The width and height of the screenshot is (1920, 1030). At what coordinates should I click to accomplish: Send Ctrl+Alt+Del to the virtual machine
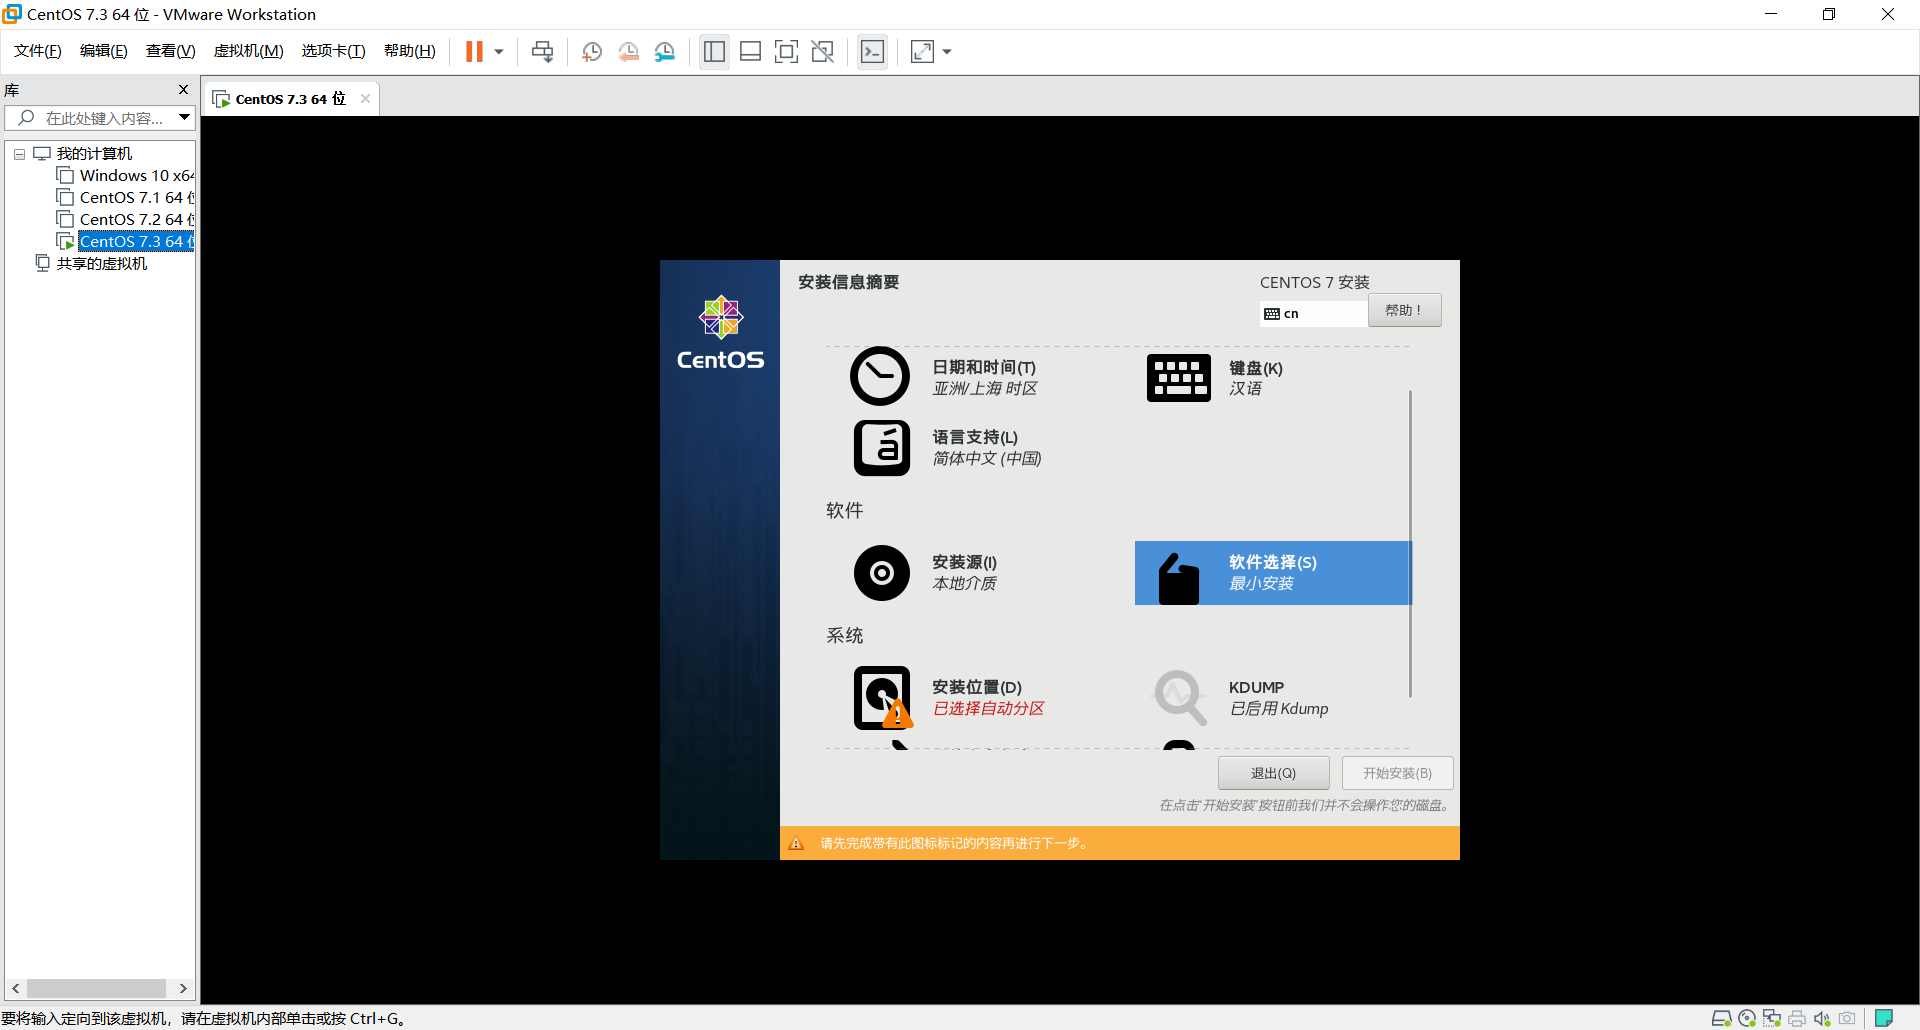tap(543, 52)
